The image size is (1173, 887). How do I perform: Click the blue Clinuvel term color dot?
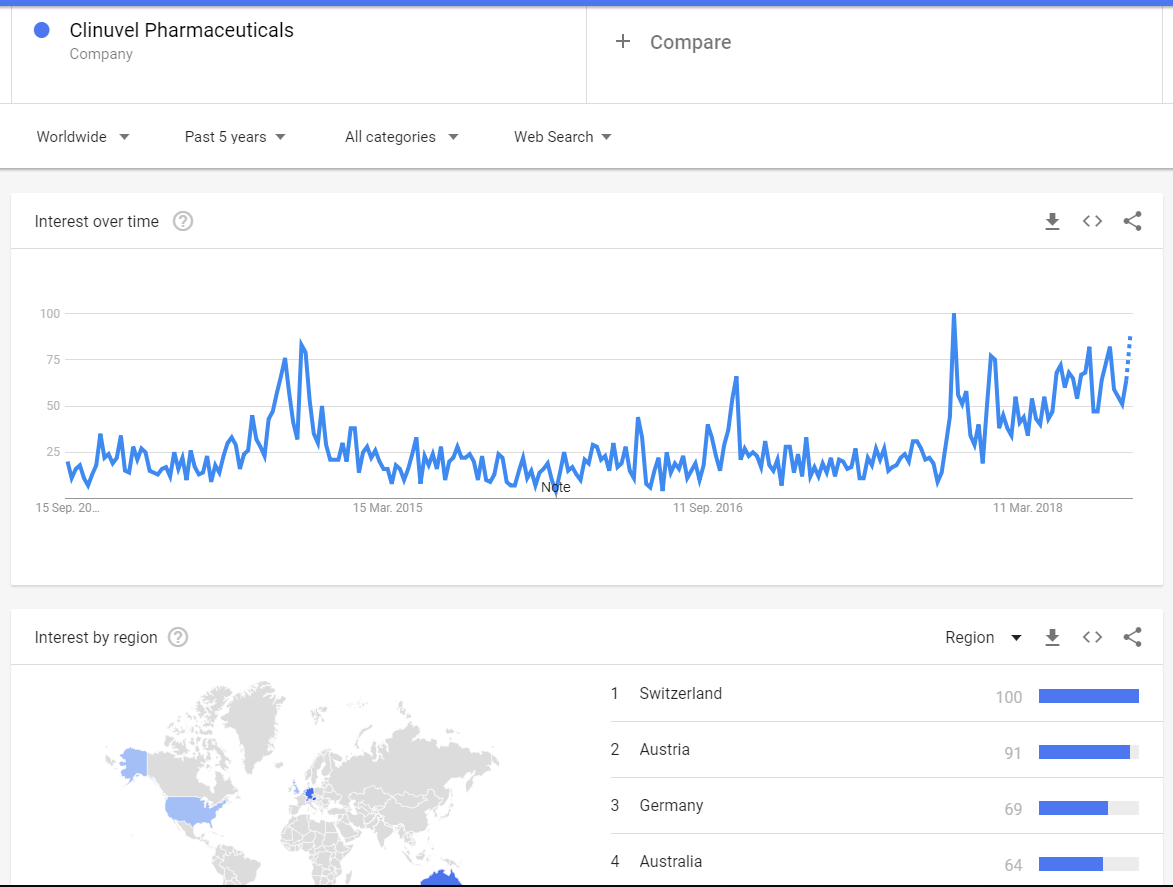(x=42, y=31)
